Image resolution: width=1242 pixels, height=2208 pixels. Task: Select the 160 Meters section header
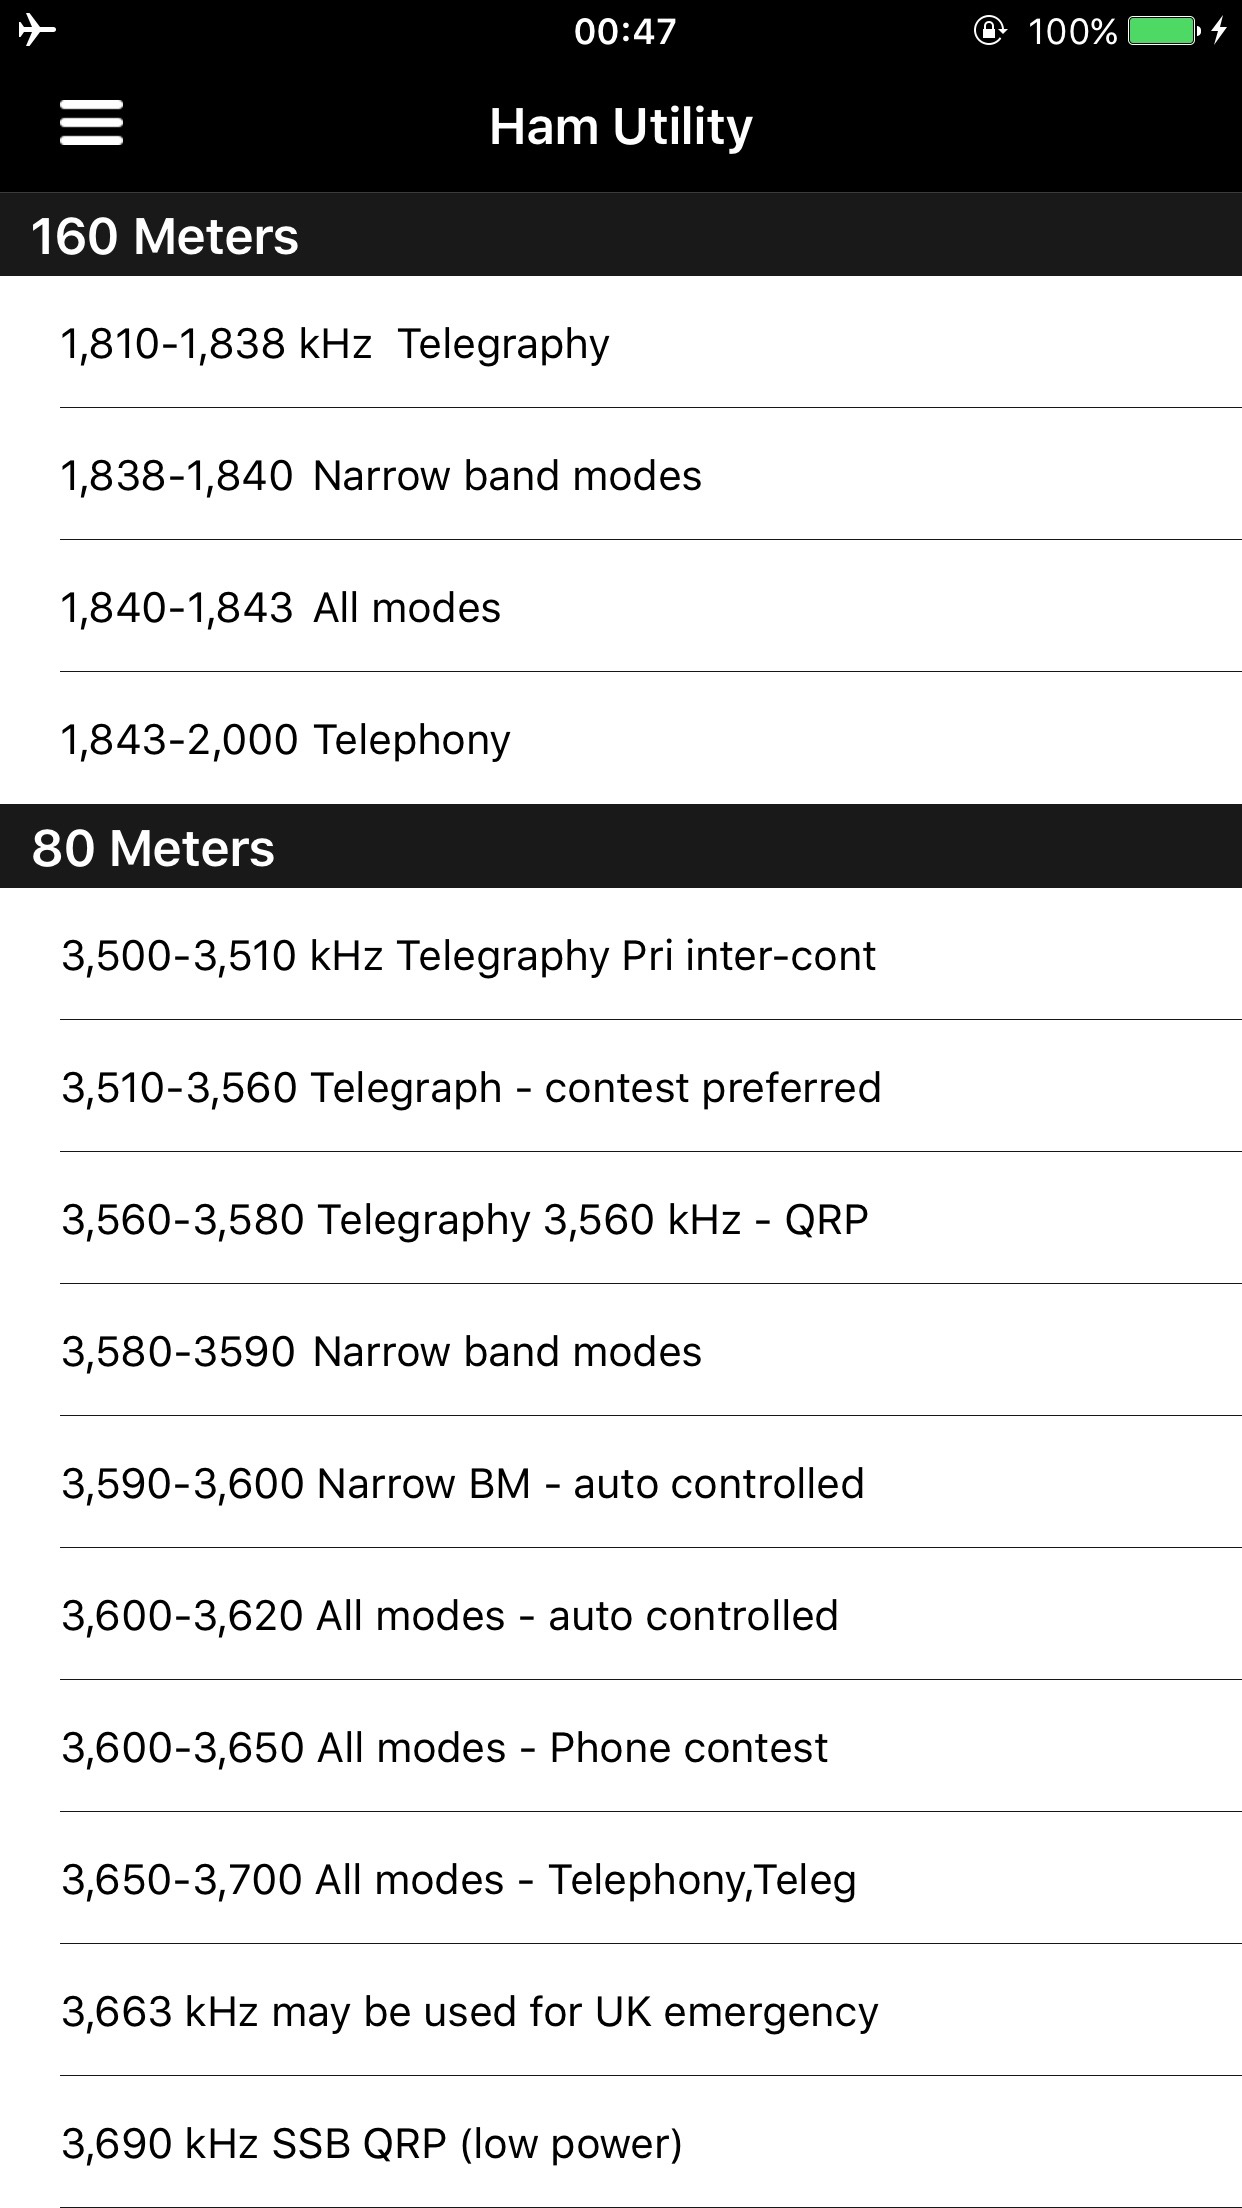coord(165,234)
